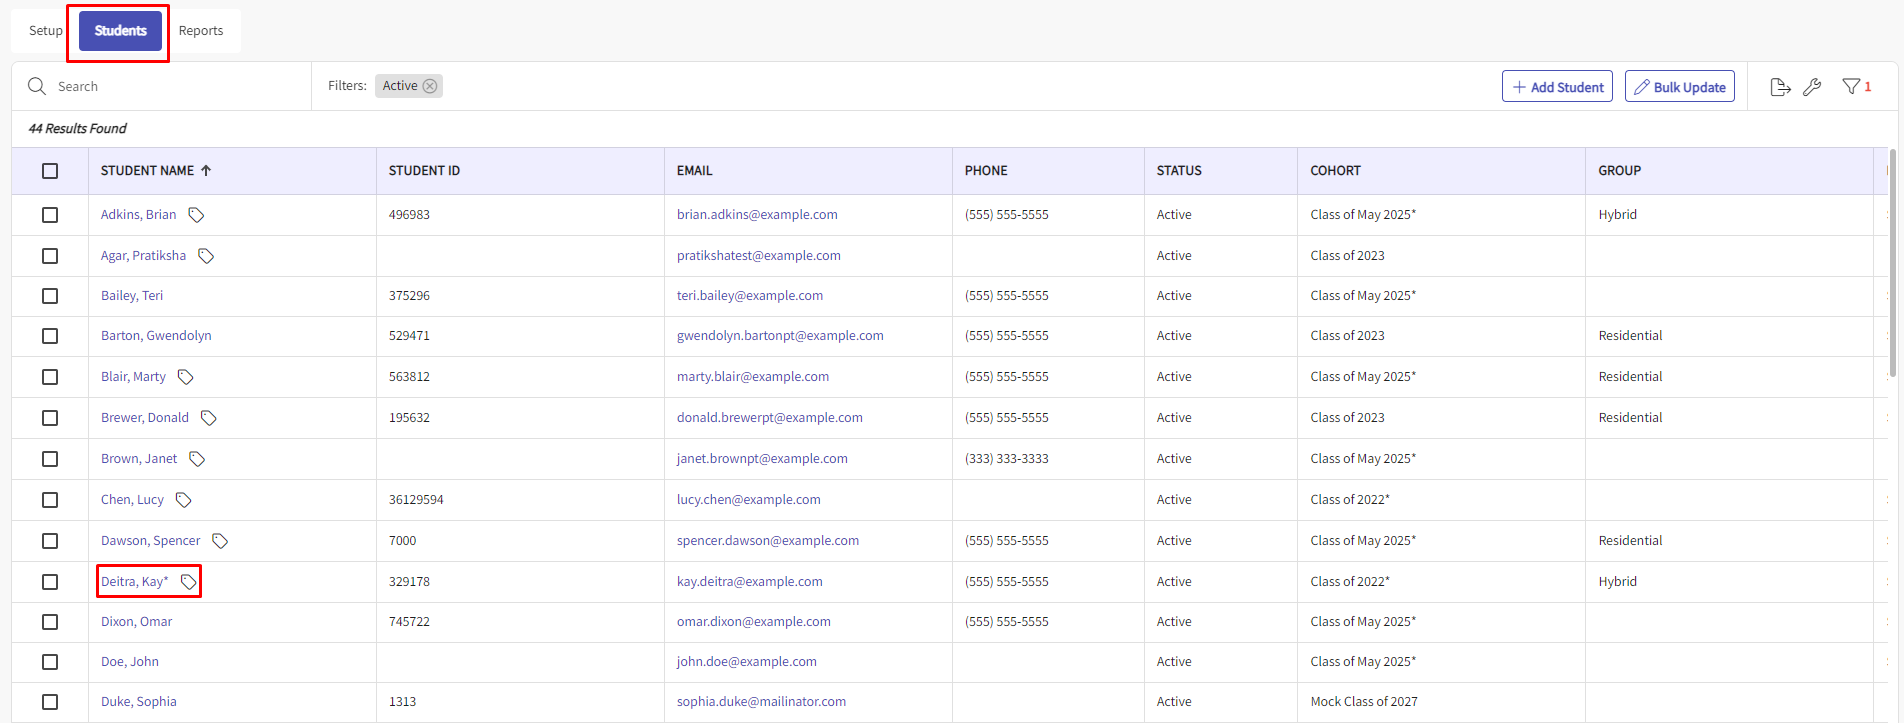Remove the Active filter chip
Image resolution: width=1904 pixels, height=723 pixels.
click(430, 86)
